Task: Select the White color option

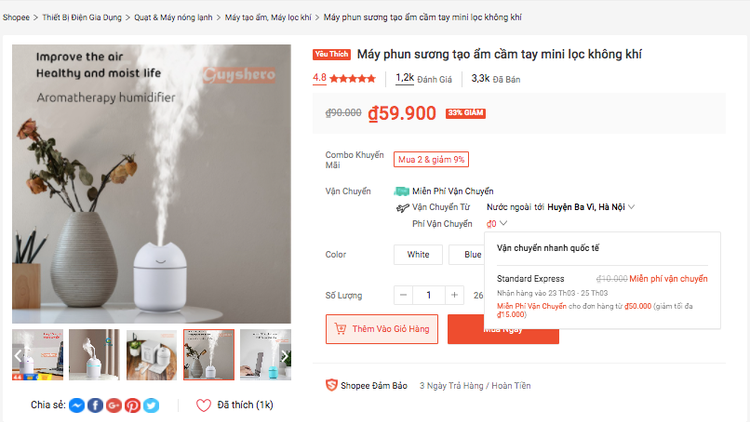Action: point(418,255)
